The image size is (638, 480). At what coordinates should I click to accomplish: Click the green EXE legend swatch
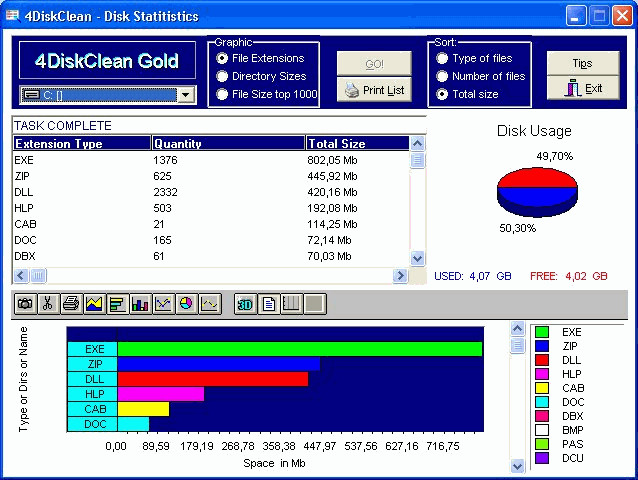(x=542, y=332)
